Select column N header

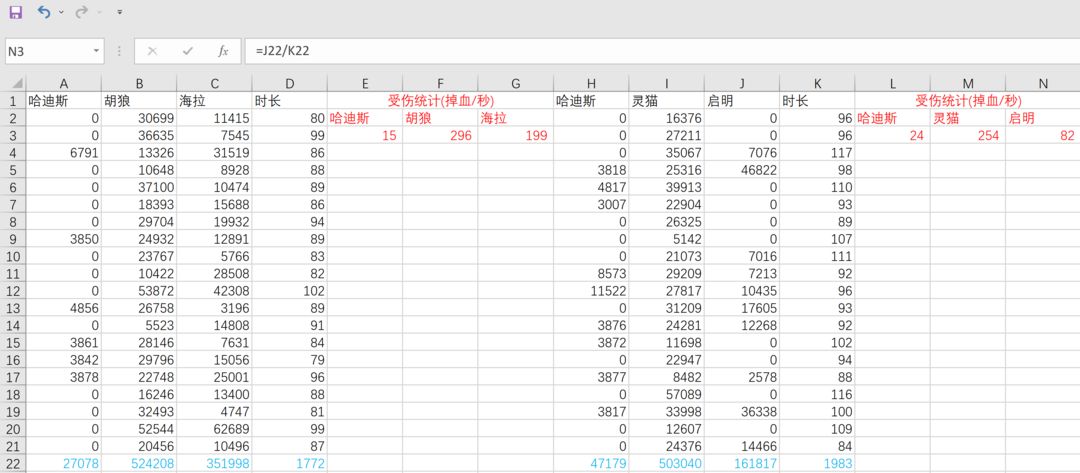[x=1043, y=83]
